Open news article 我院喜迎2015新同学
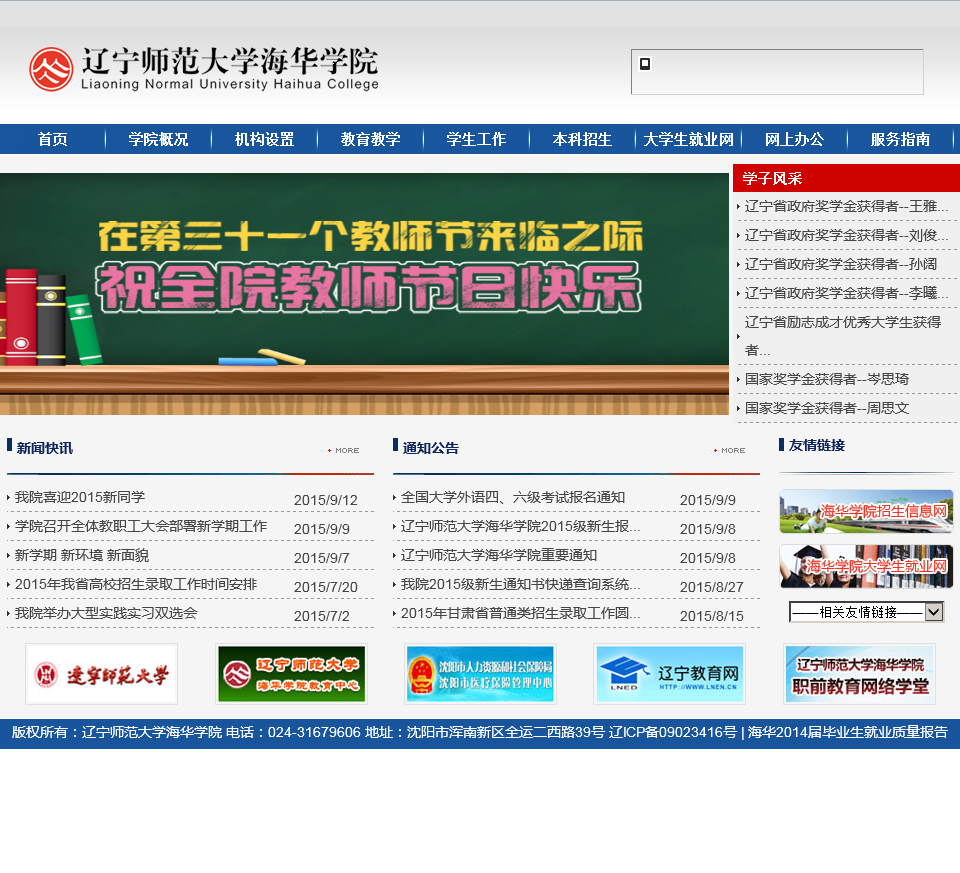960x873 pixels. pyautogui.click(x=80, y=497)
